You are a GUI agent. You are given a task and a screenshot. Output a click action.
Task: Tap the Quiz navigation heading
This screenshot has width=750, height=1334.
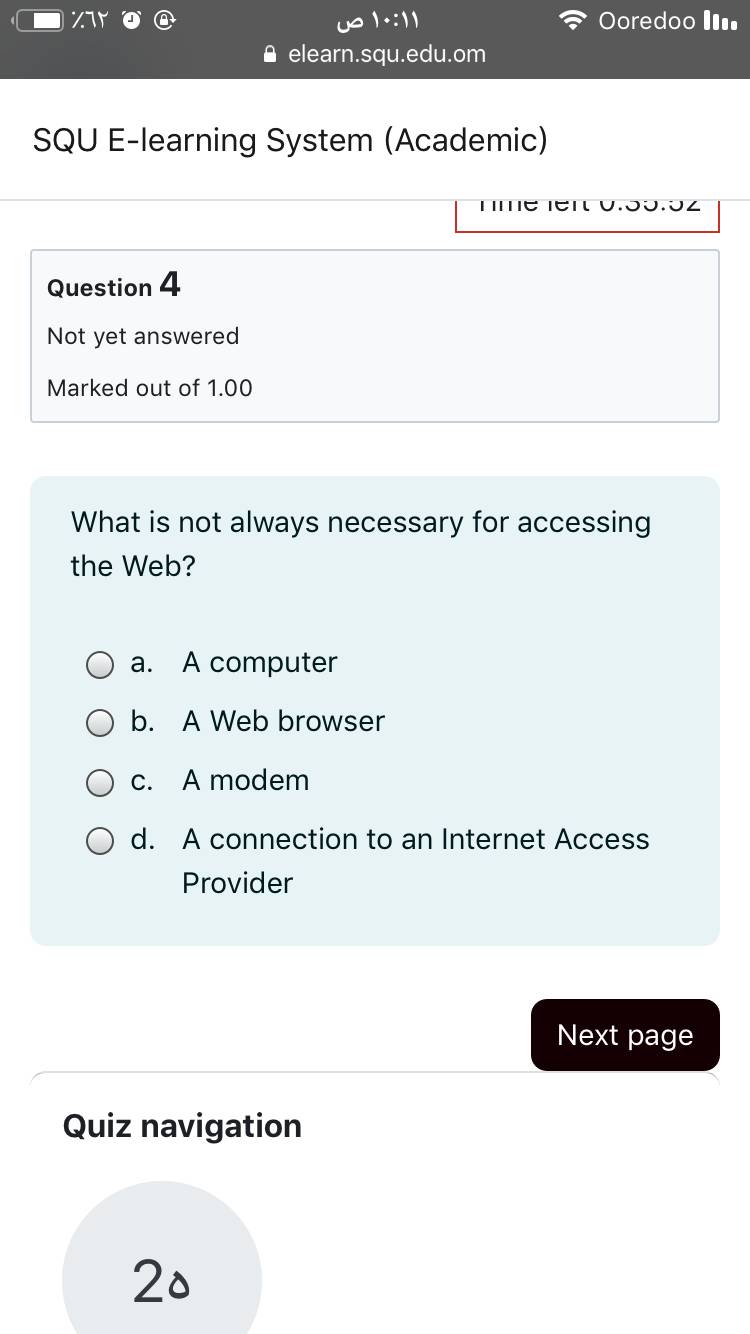pyautogui.click(x=182, y=1126)
